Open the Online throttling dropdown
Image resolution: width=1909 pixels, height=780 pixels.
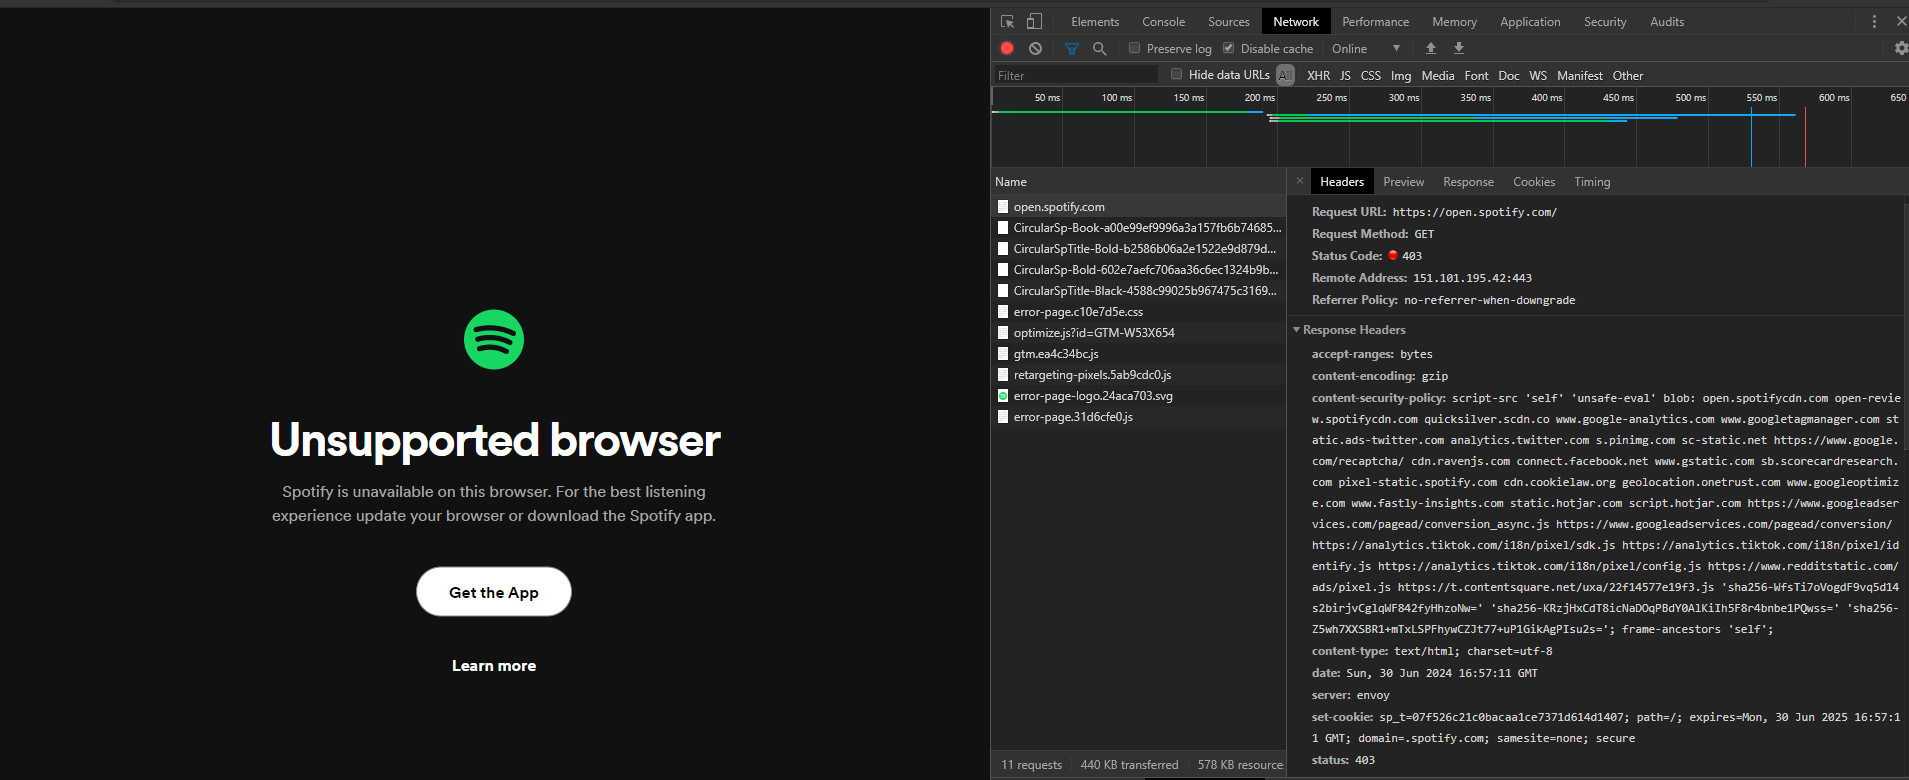click(1366, 48)
